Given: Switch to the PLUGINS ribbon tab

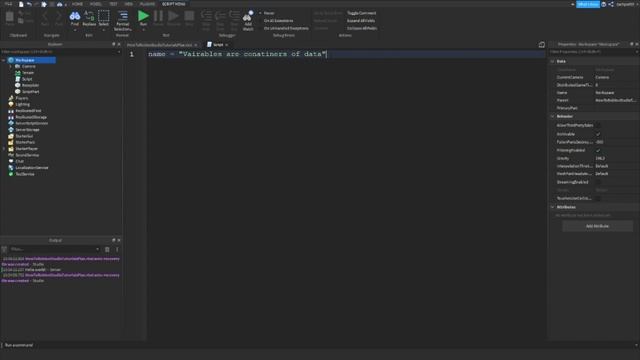Looking at the screenshot, I should point(147,4).
